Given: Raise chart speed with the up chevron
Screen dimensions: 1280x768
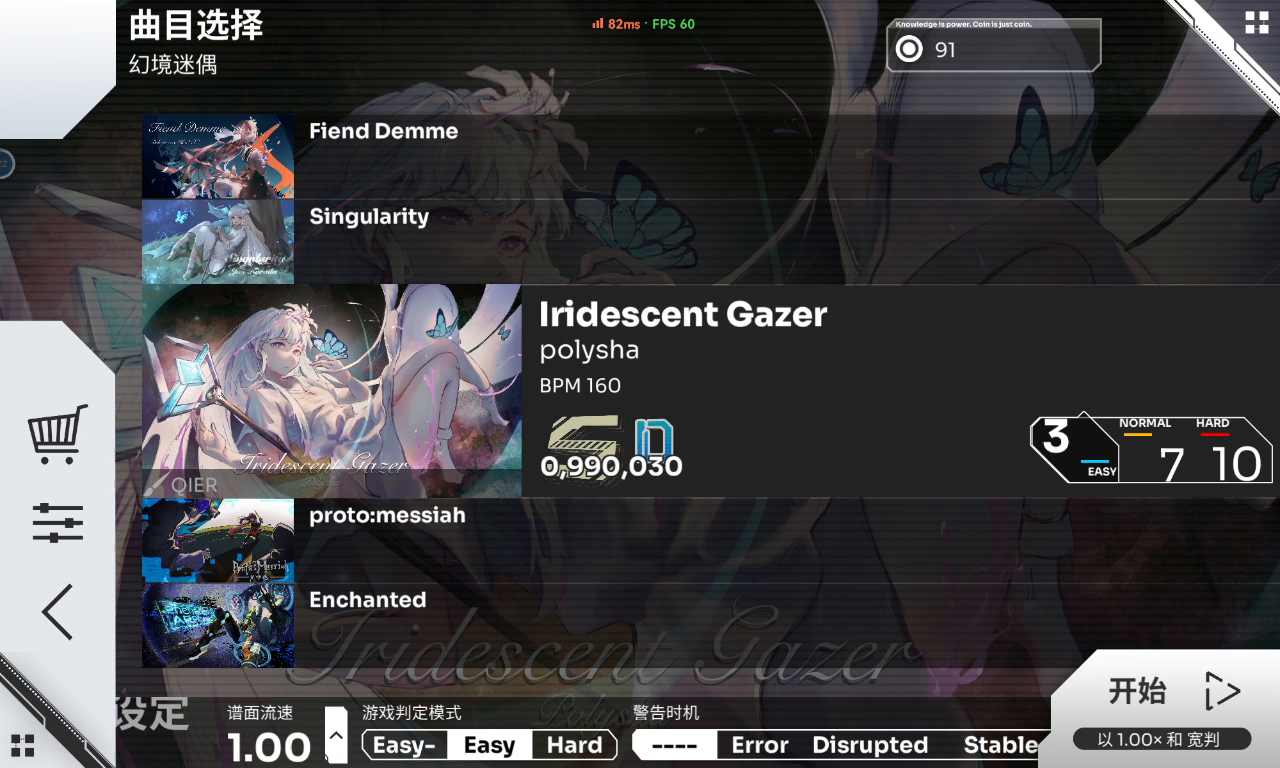Looking at the screenshot, I should (336, 735).
